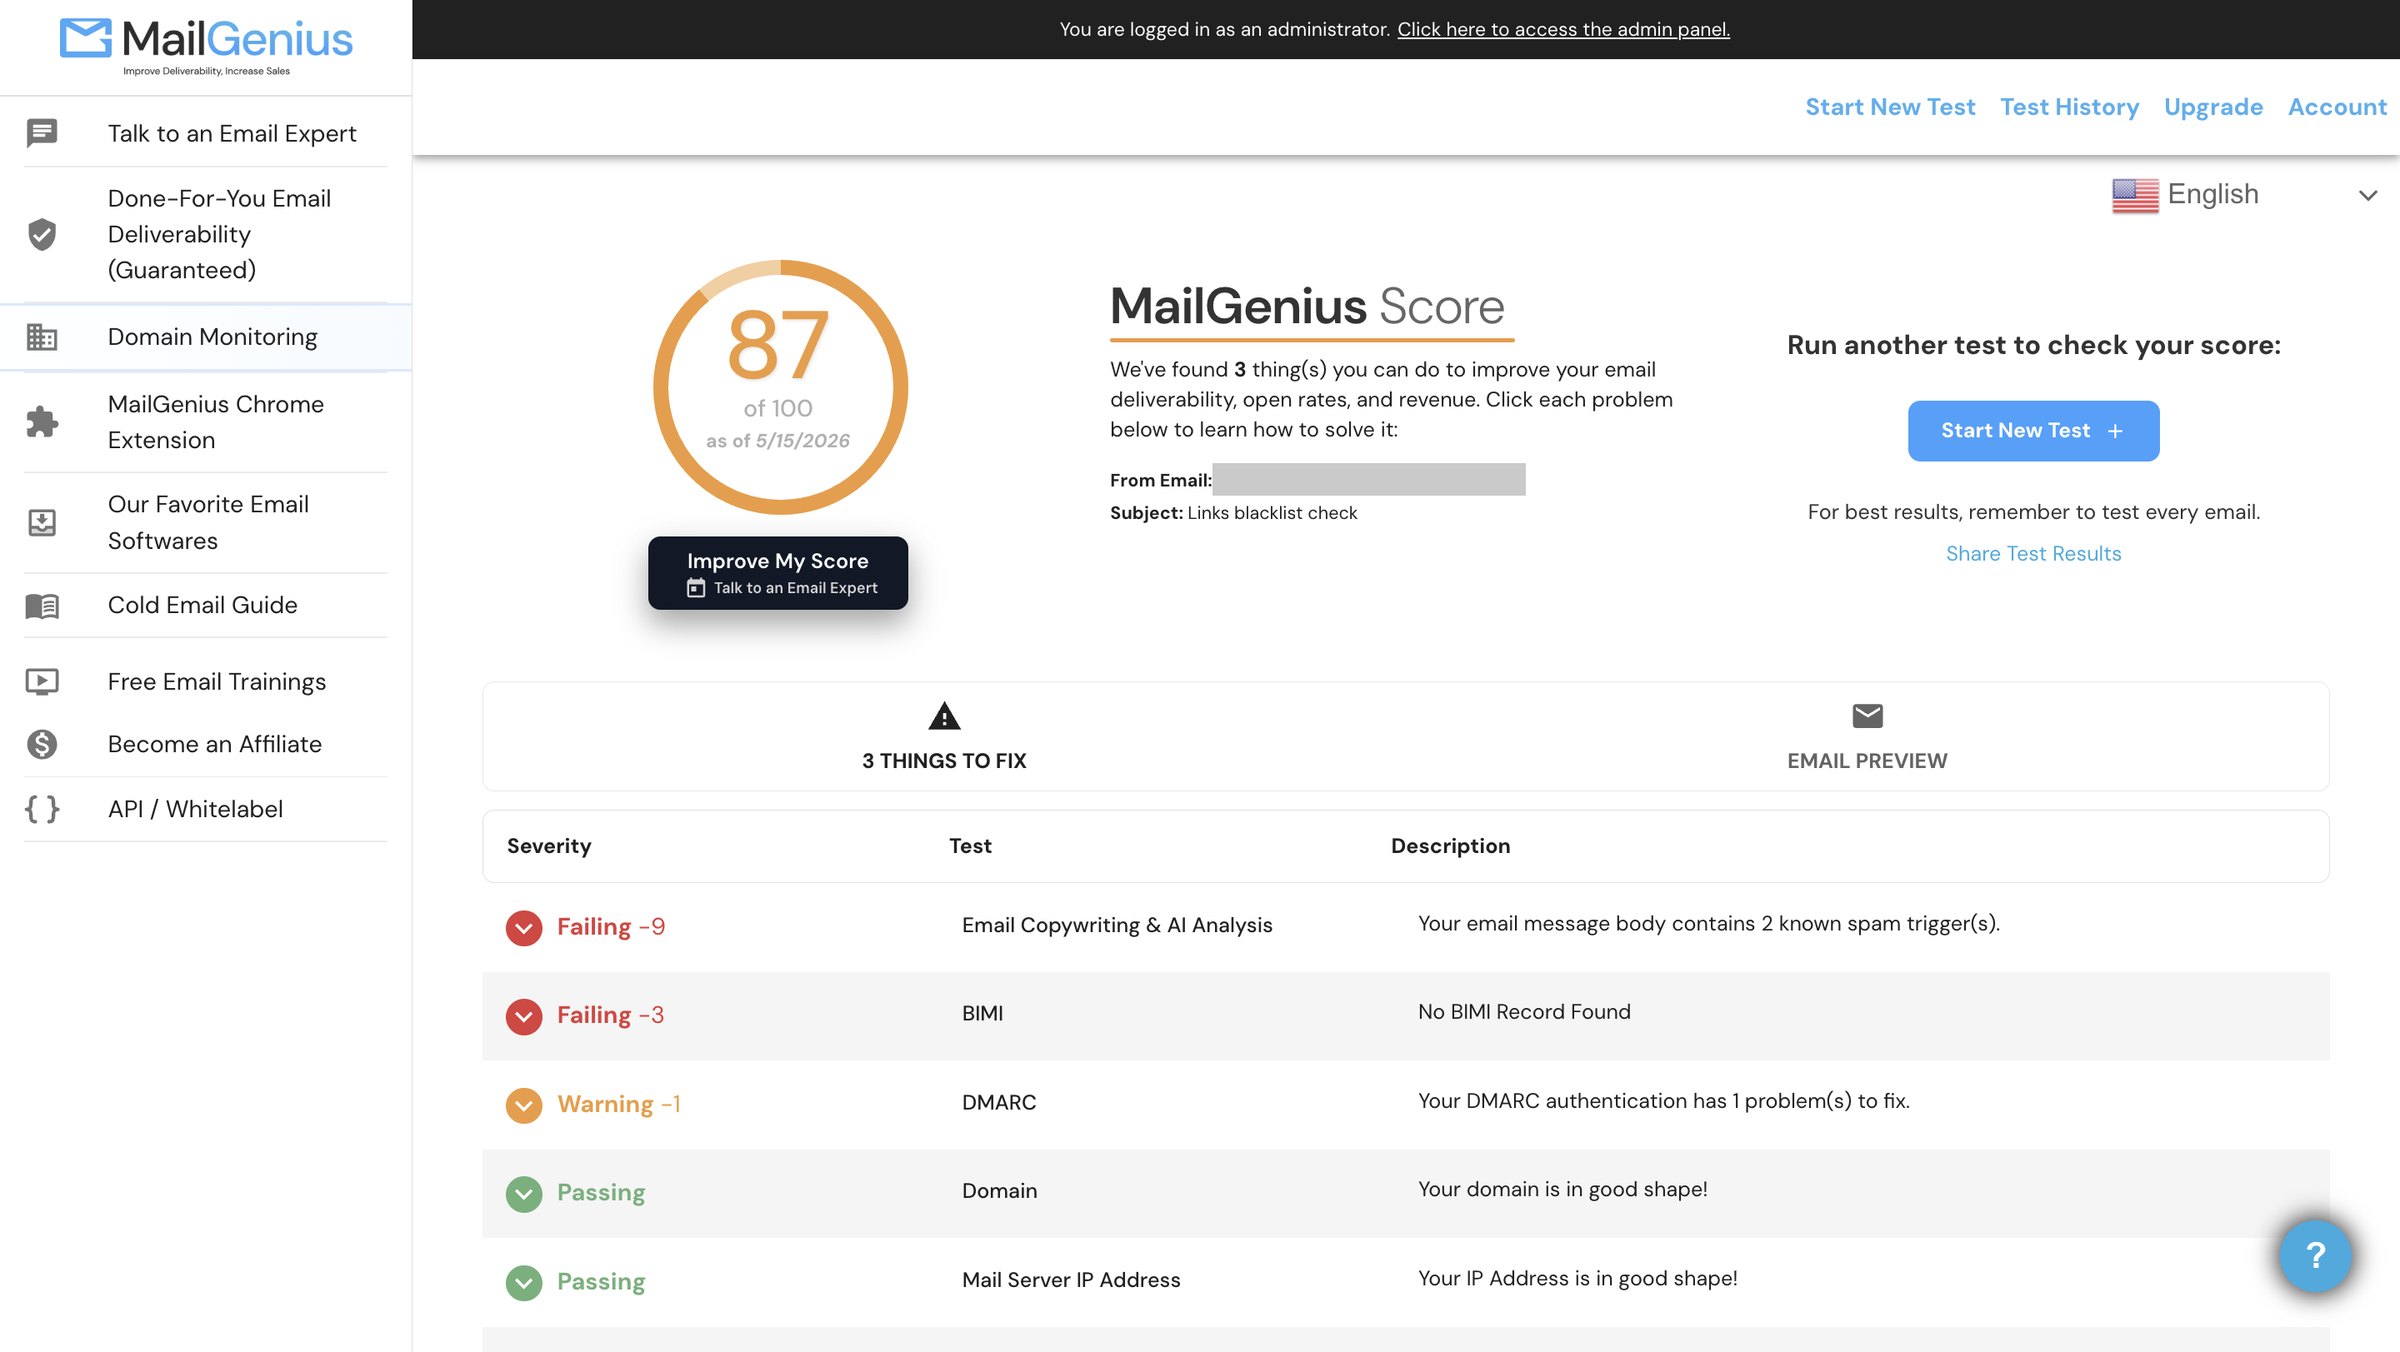Click the DMARC '1 problem(s) to fix' description
The image size is (2400, 1352).
[1663, 1101]
